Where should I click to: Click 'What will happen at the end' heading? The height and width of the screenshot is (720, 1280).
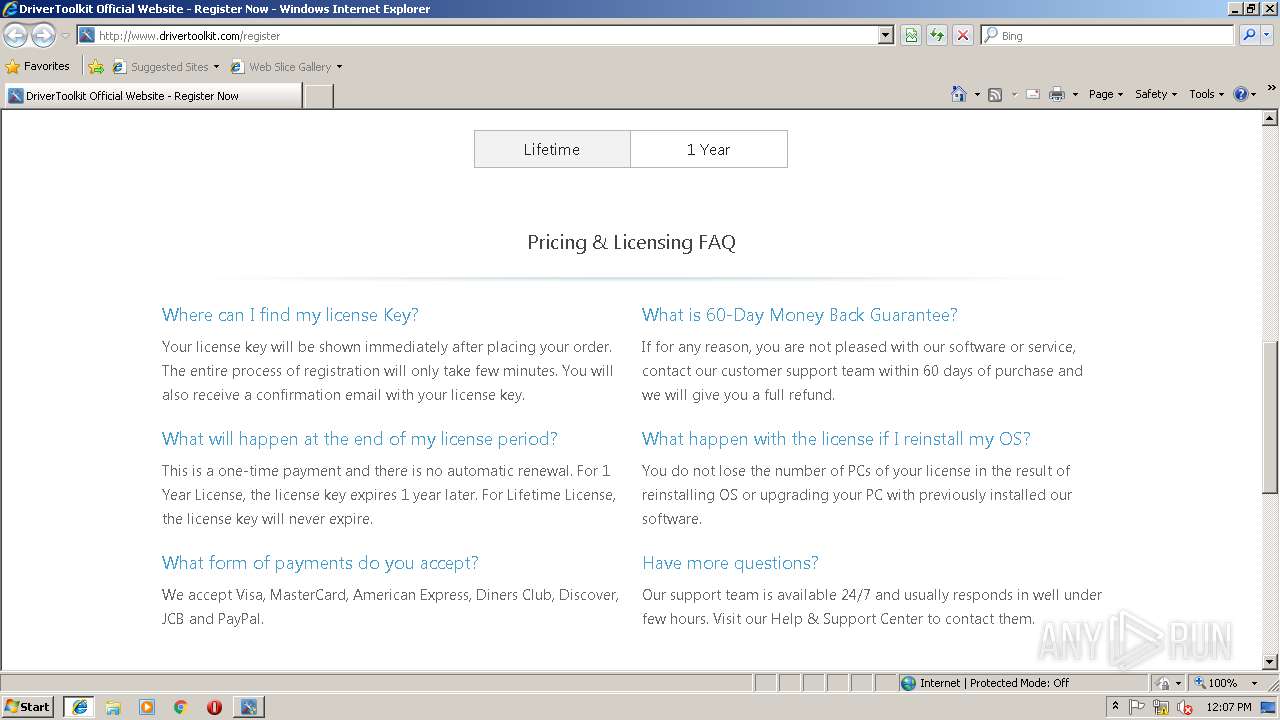[x=360, y=439]
